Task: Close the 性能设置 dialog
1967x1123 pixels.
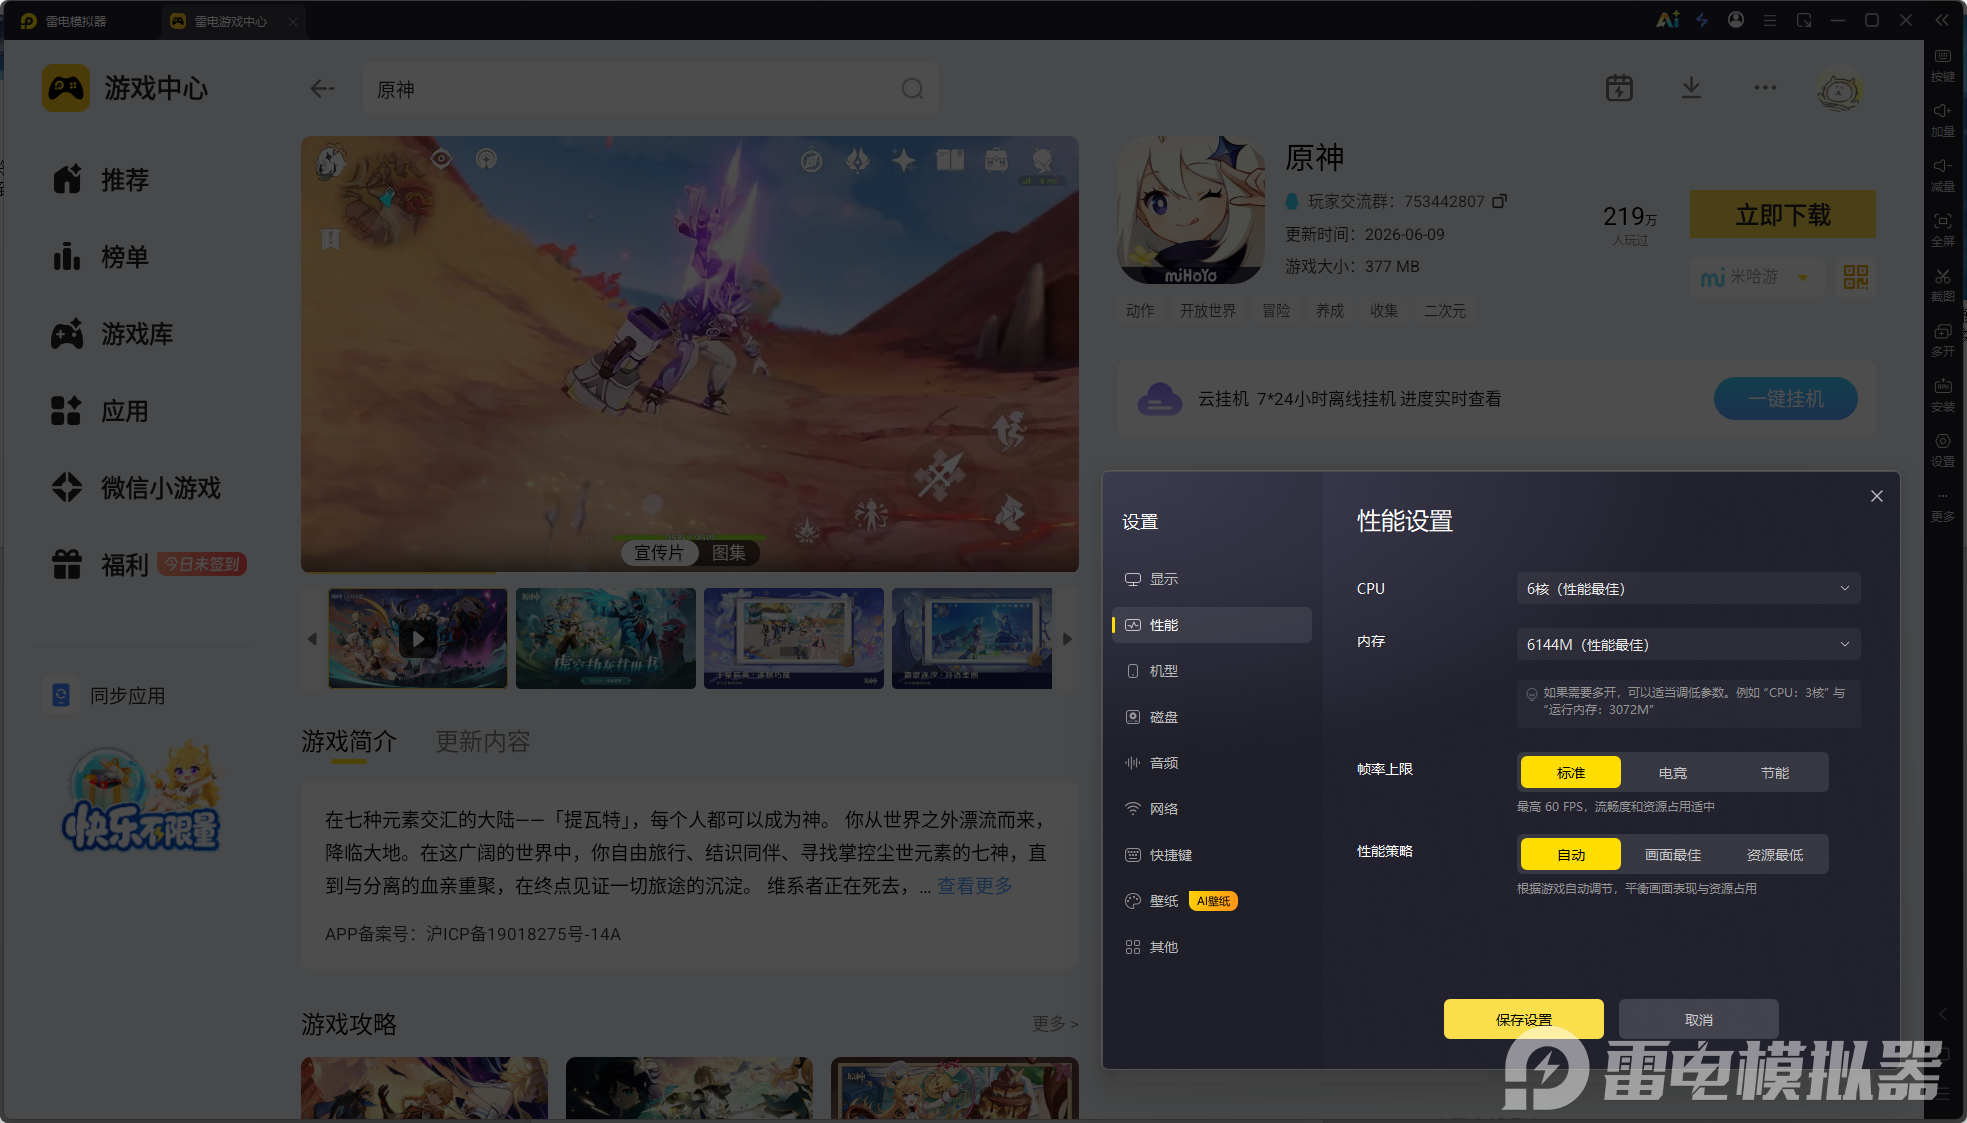Action: click(1877, 496)
